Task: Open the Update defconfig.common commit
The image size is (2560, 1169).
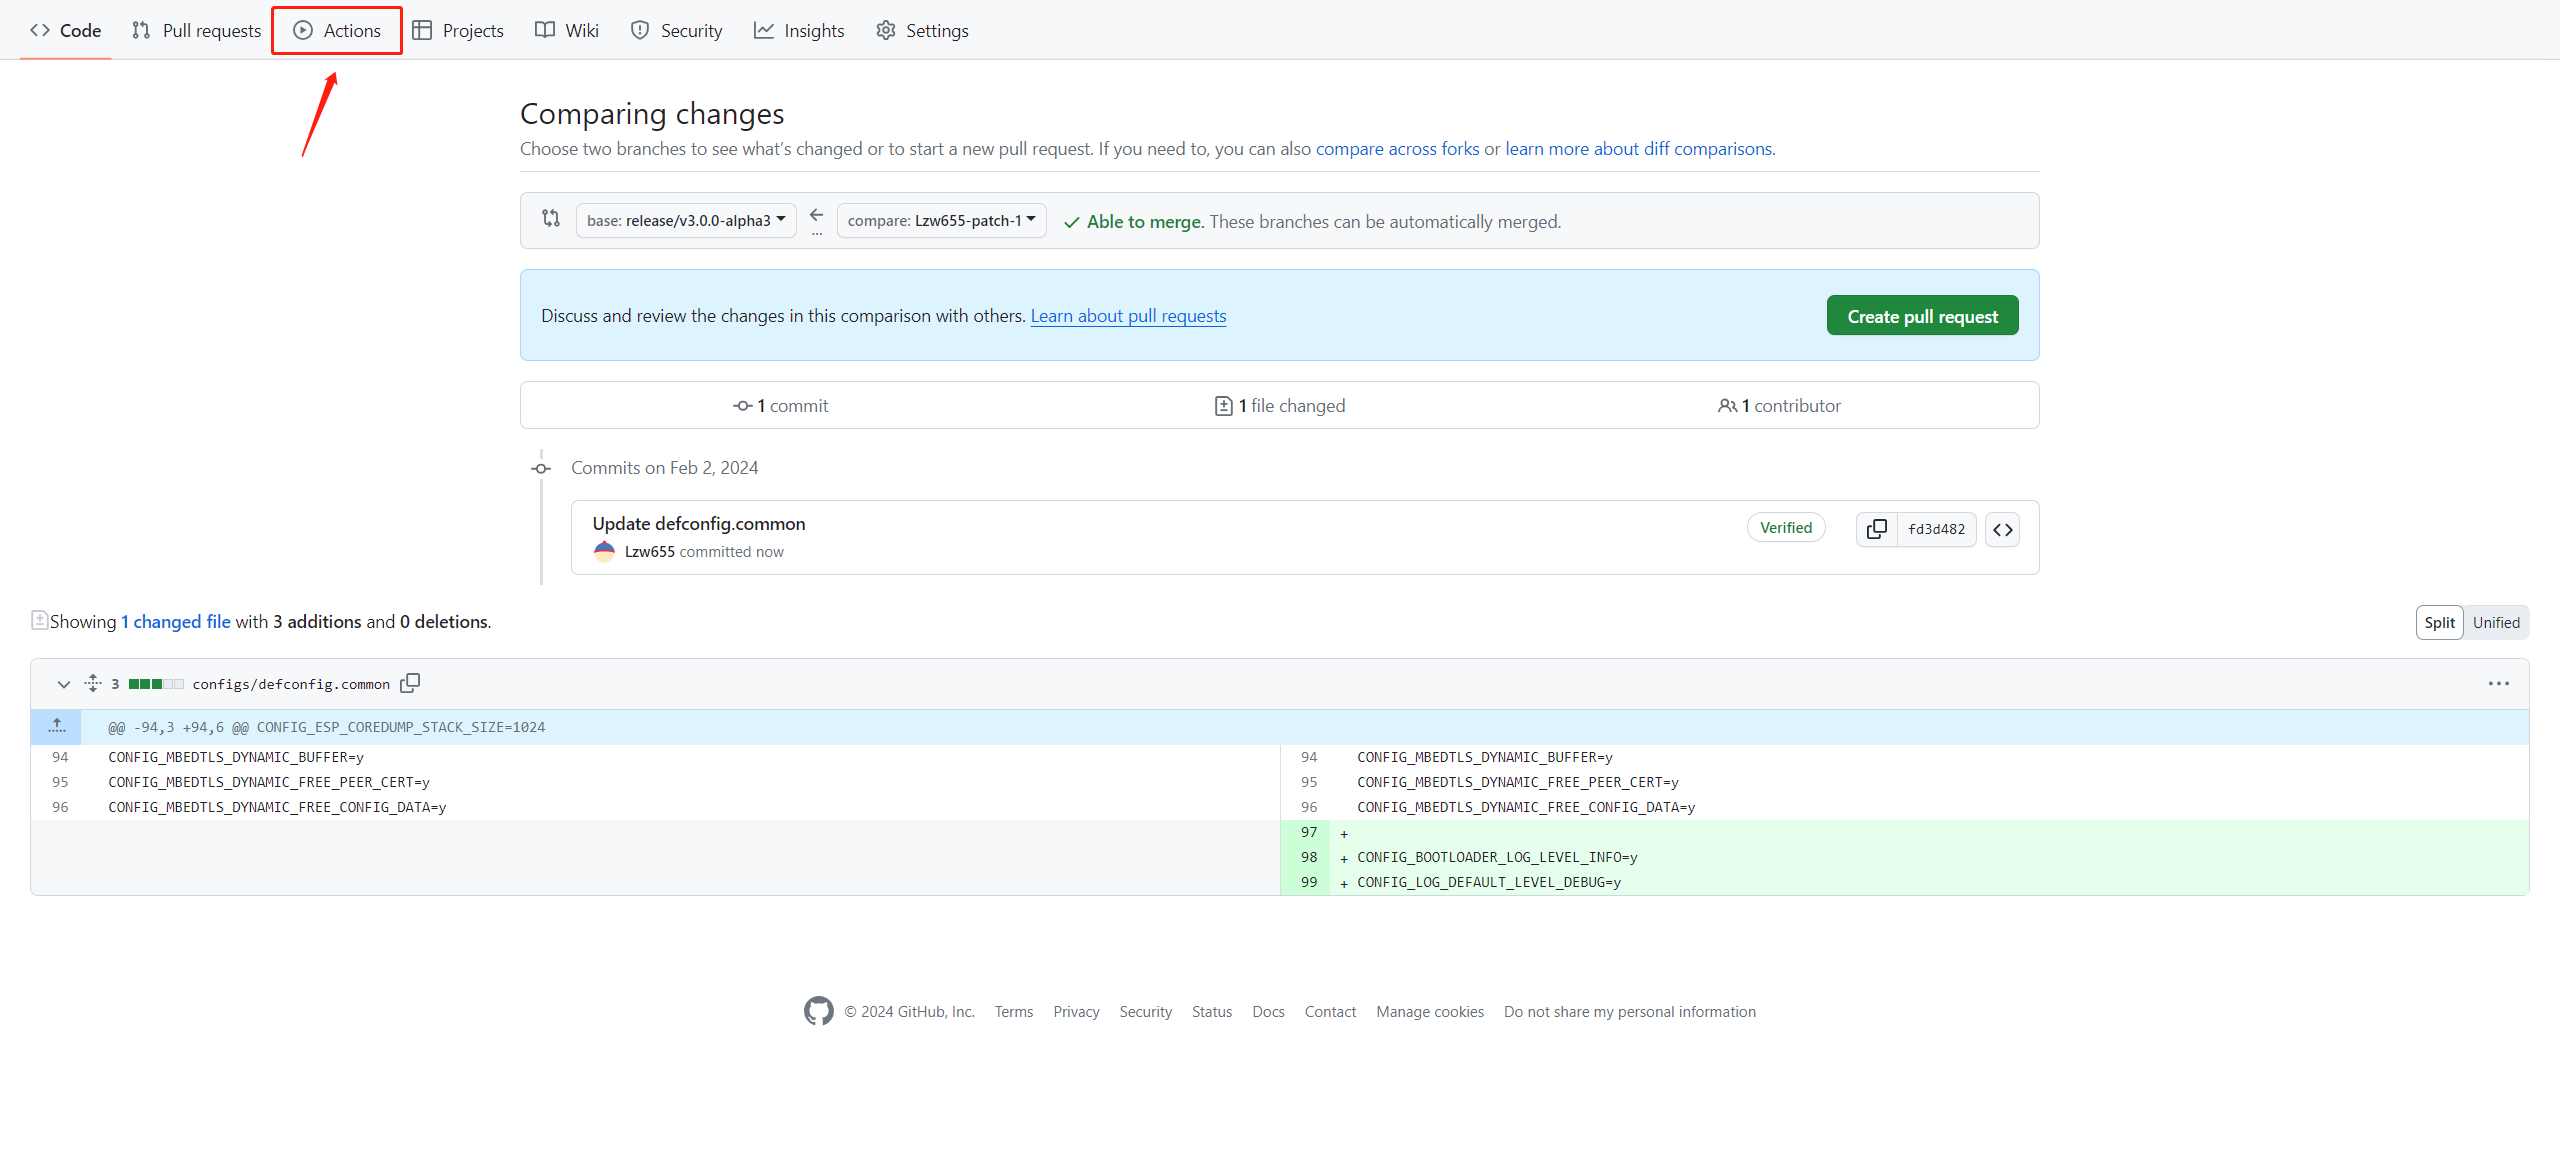Action: click(x=698, y=524)
